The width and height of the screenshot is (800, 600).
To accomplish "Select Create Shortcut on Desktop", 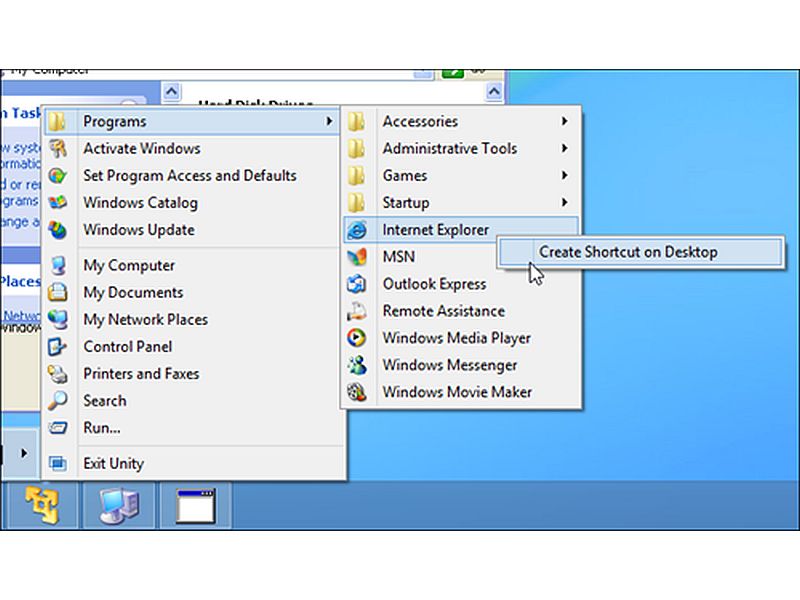I will point(641,252).
